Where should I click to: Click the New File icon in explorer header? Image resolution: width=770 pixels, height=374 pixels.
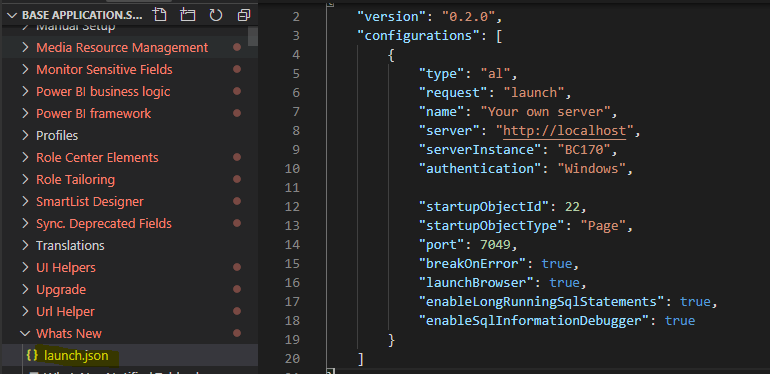pyautogui.click(x=159, y=15)
